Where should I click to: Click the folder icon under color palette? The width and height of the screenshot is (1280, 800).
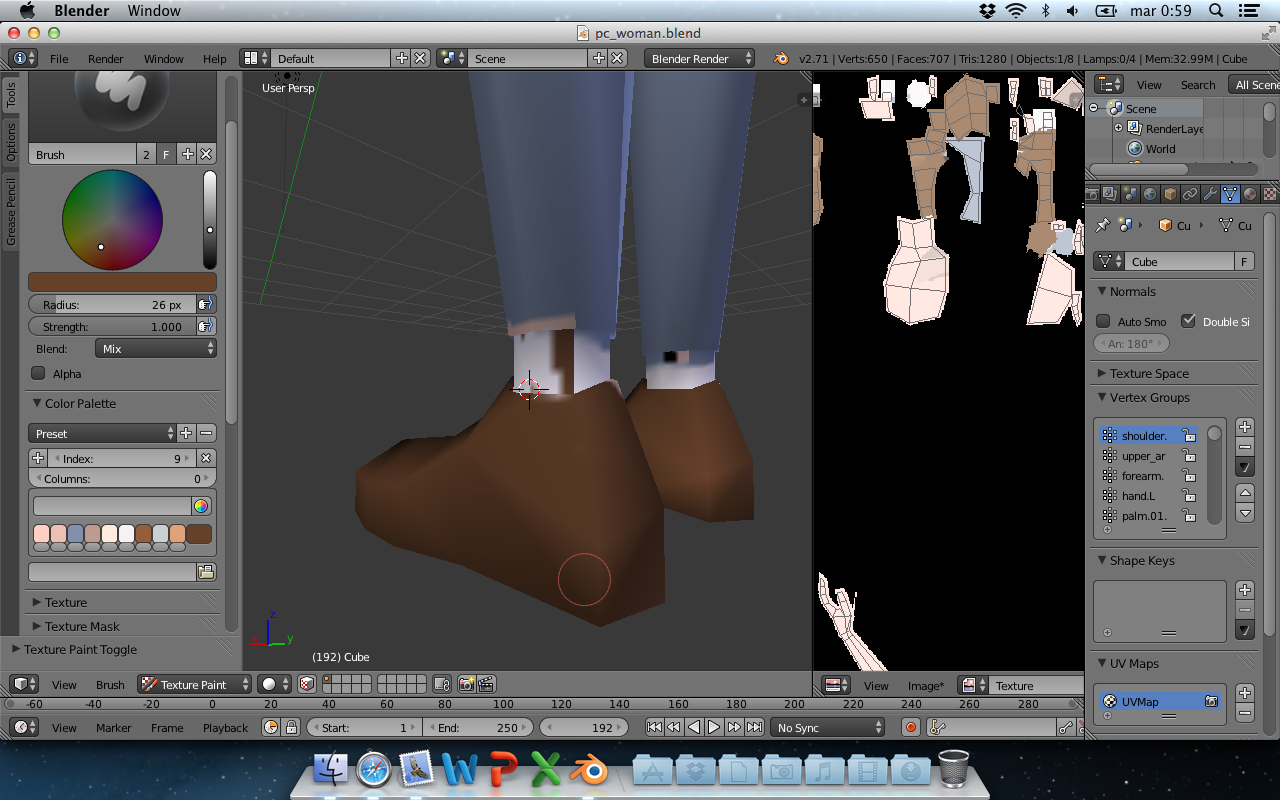[206, 572]
